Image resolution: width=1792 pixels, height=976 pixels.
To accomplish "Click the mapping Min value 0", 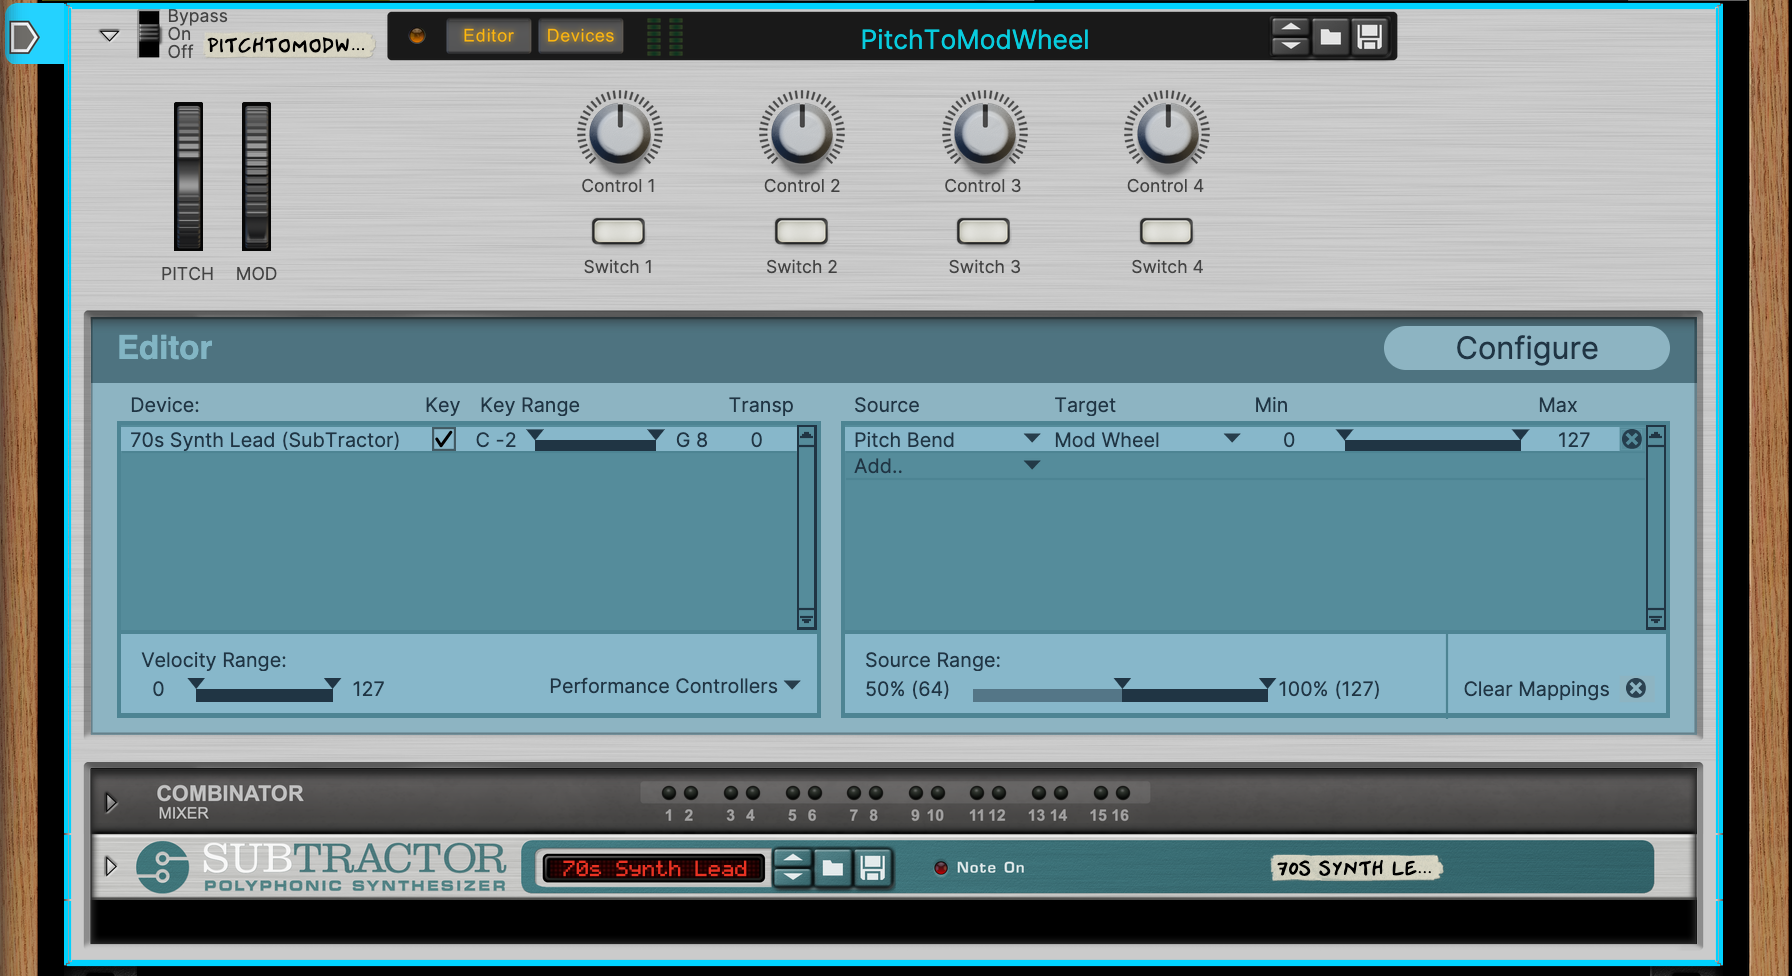I will click(x=1289, y=440).
